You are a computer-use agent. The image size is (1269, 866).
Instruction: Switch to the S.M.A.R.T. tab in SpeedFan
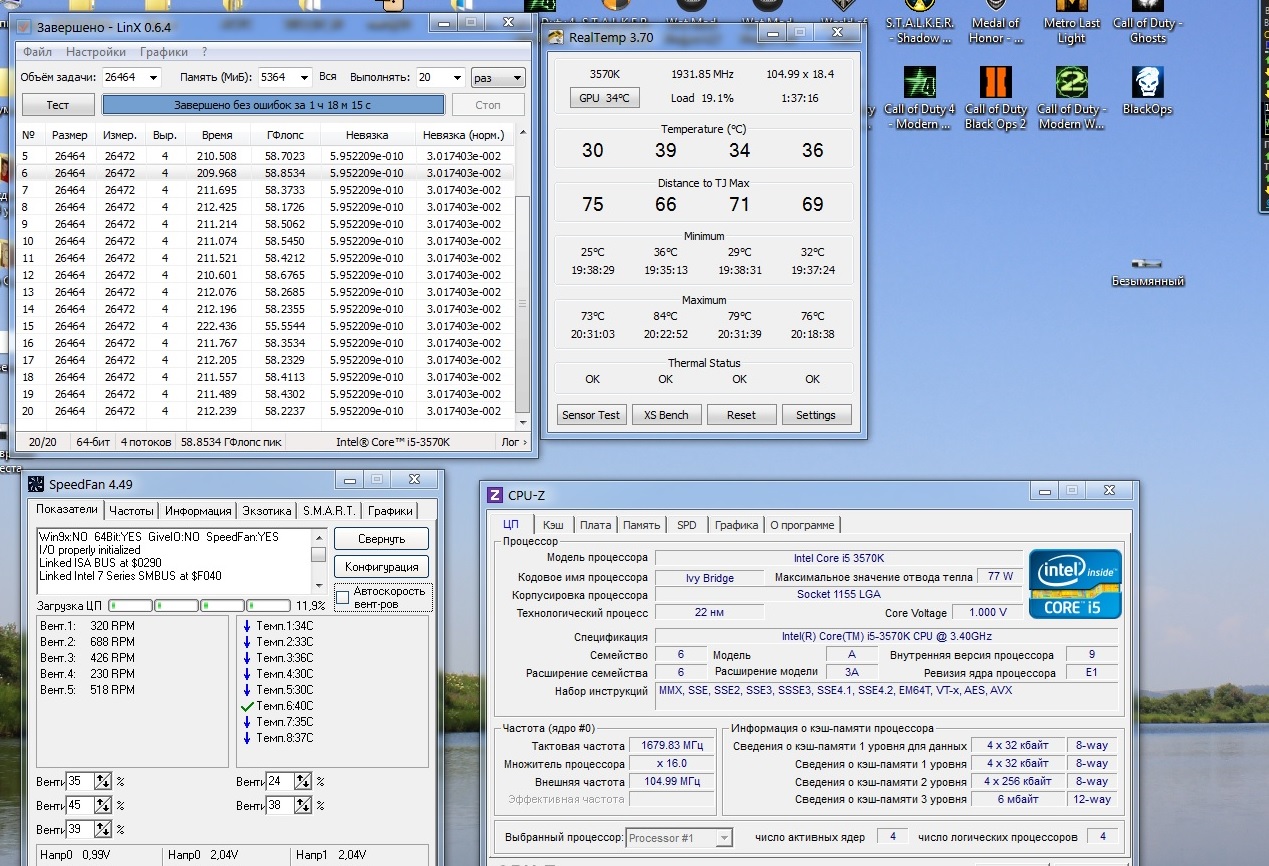click(x=329, y=511)
